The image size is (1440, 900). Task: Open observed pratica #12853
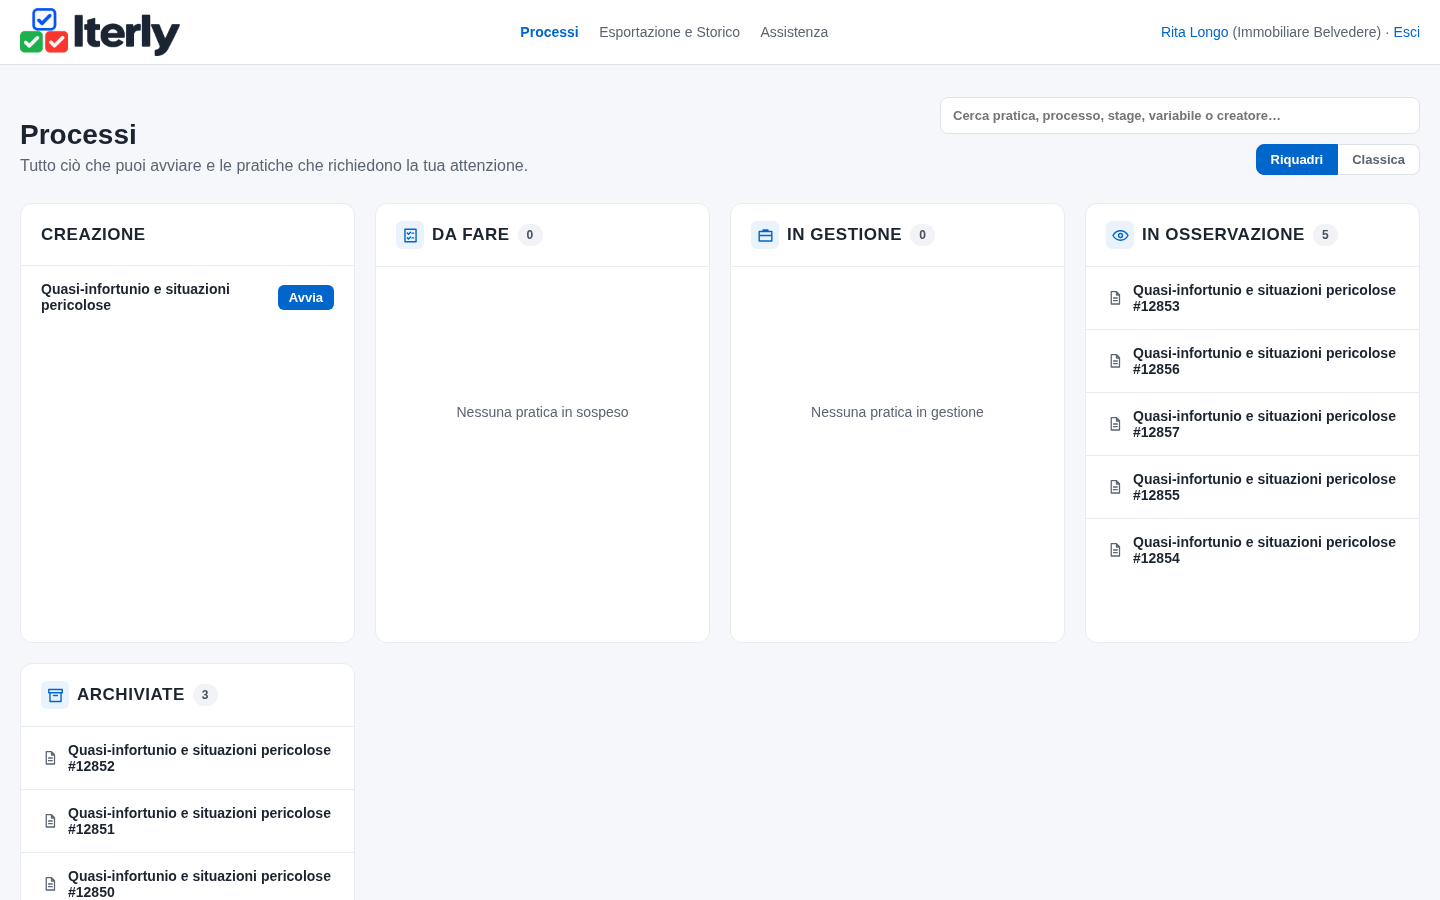(1252, 298)
